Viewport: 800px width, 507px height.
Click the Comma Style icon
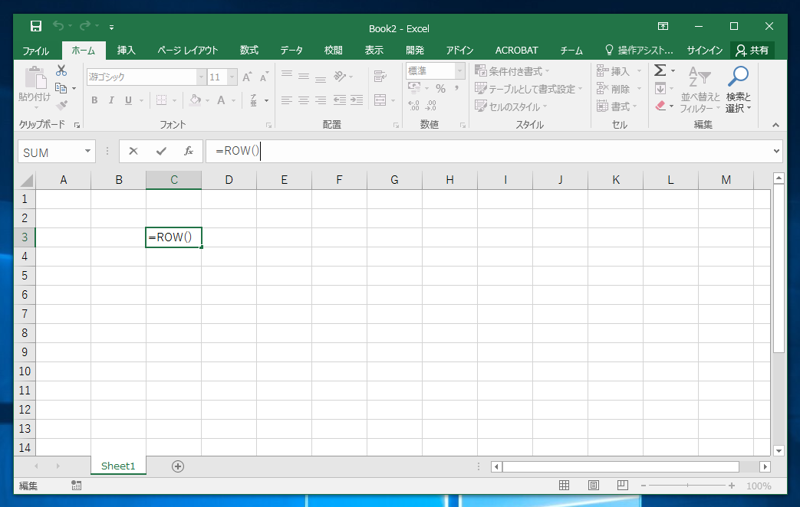[457, 89]
